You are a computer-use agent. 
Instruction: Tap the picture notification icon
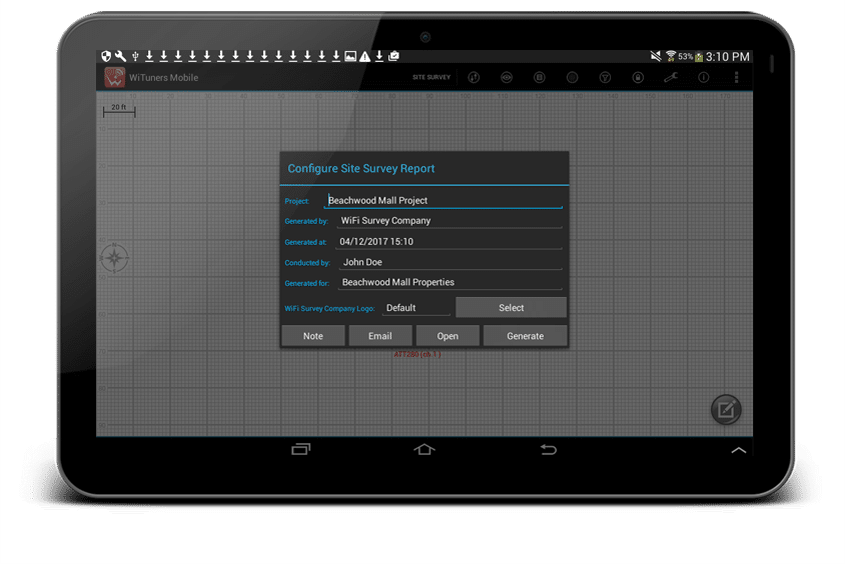(x=350, y=56)
